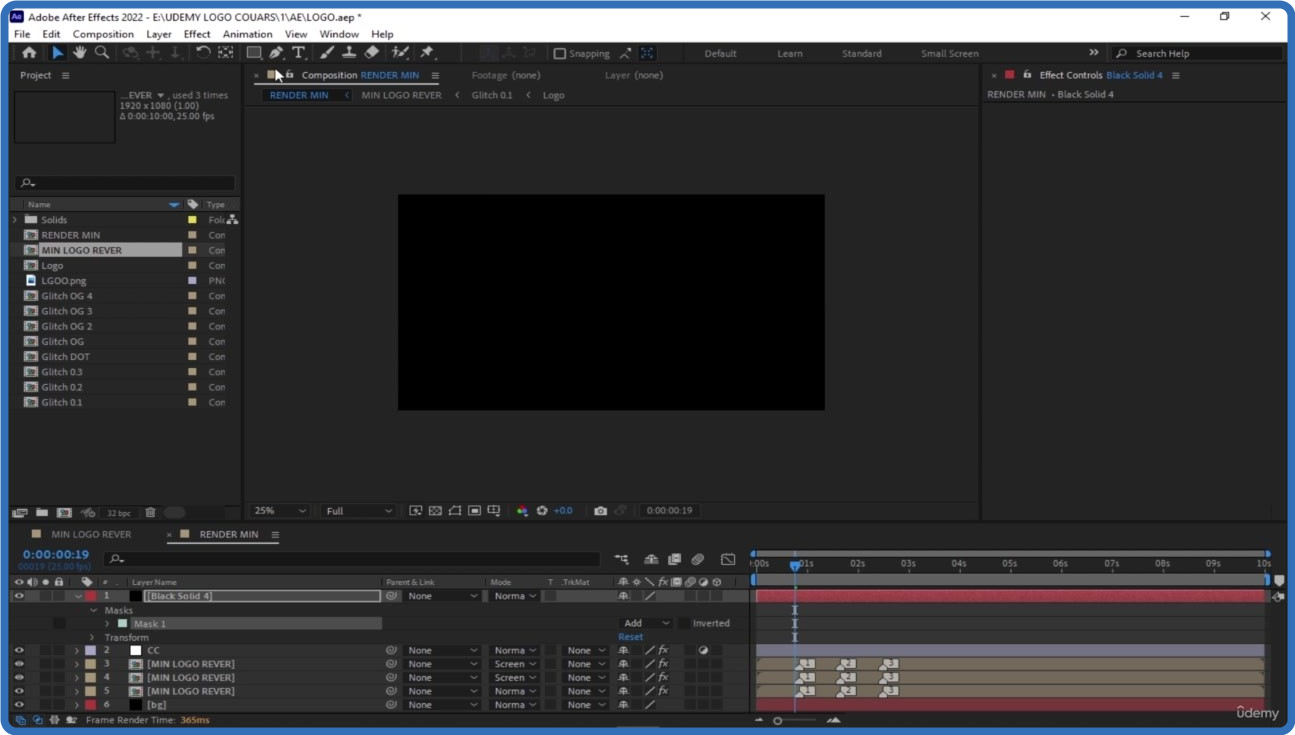The height and width of the screenshot is (735, 1295).
Task: Open the Screen mode dropdown for layer 3
Action: click(515, 664)
